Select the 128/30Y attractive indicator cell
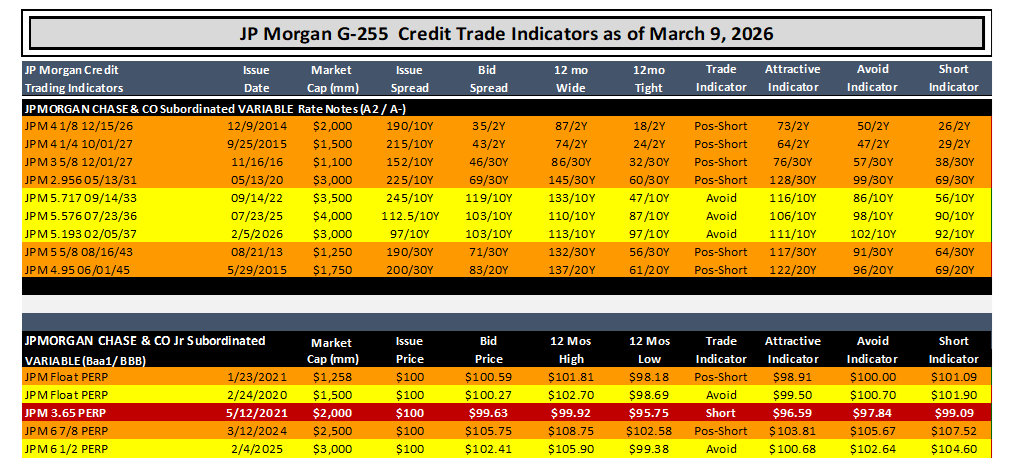Image resolution: width=1016 pixels, height=476 pixels. click(x=792, y=179)
